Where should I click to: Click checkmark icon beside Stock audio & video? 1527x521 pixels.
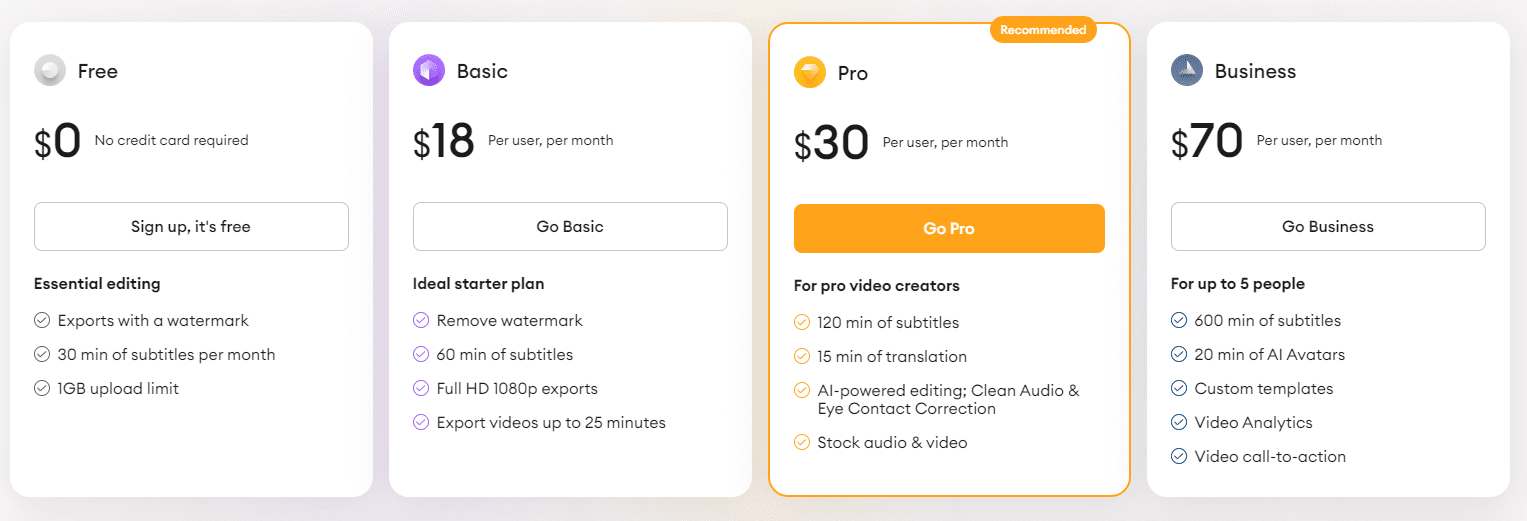(x=802, y=442)
